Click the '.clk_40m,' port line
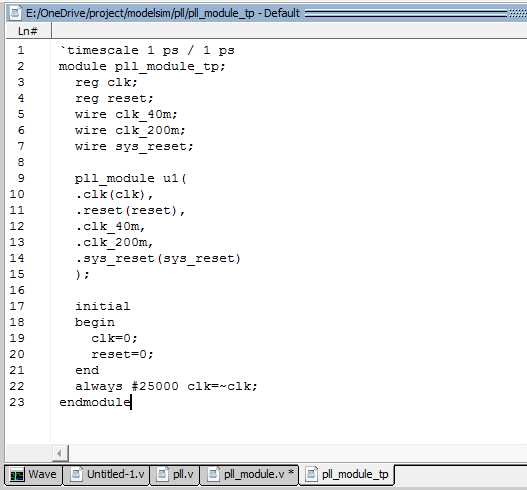 coord(110,227)
